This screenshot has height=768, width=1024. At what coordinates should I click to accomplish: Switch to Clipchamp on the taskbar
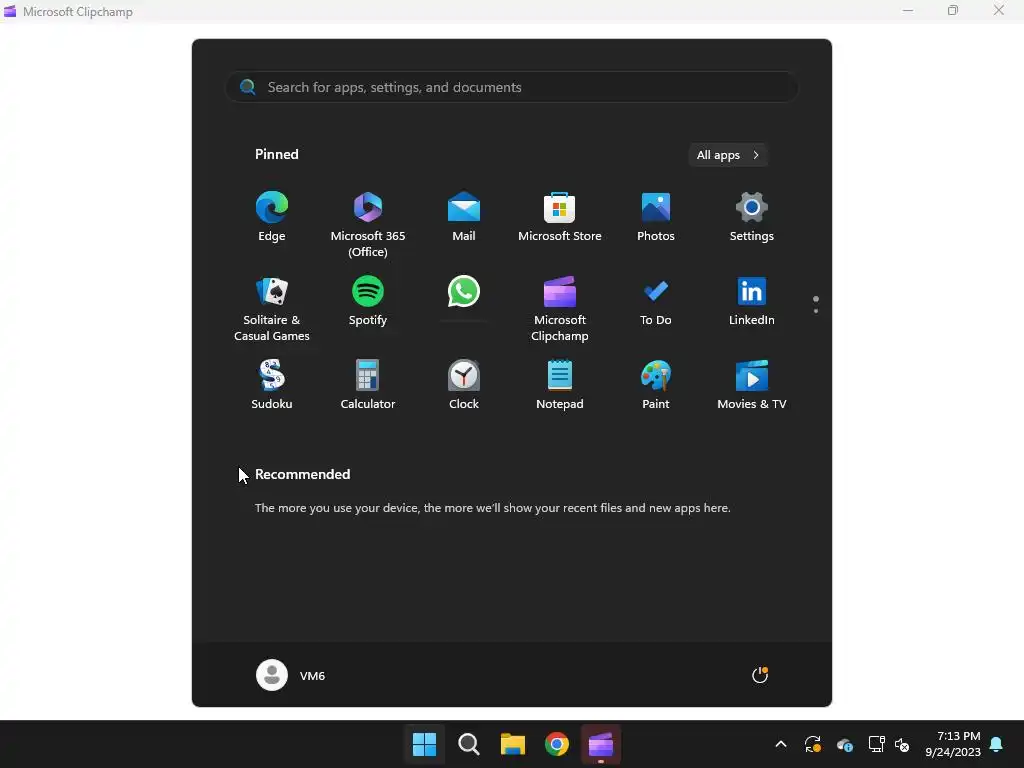[601, 744]
